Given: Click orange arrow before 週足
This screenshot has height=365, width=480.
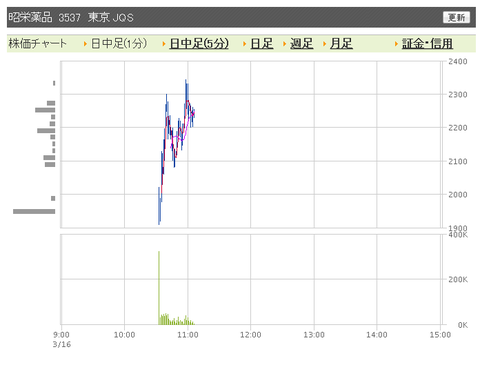Looking at the screenshot, I should 284,44.
